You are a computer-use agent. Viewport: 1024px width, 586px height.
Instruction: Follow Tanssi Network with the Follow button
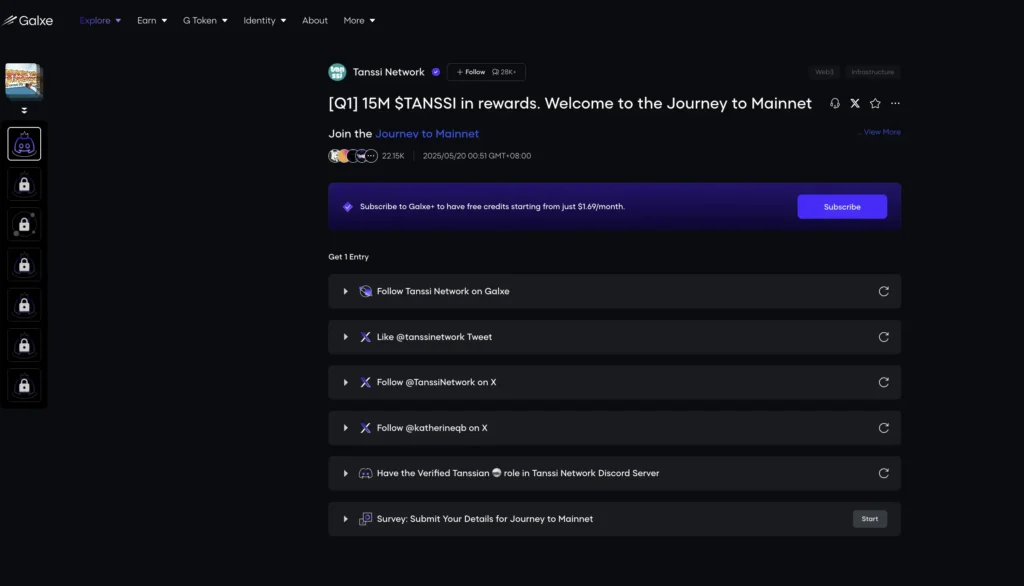(471, 72)
